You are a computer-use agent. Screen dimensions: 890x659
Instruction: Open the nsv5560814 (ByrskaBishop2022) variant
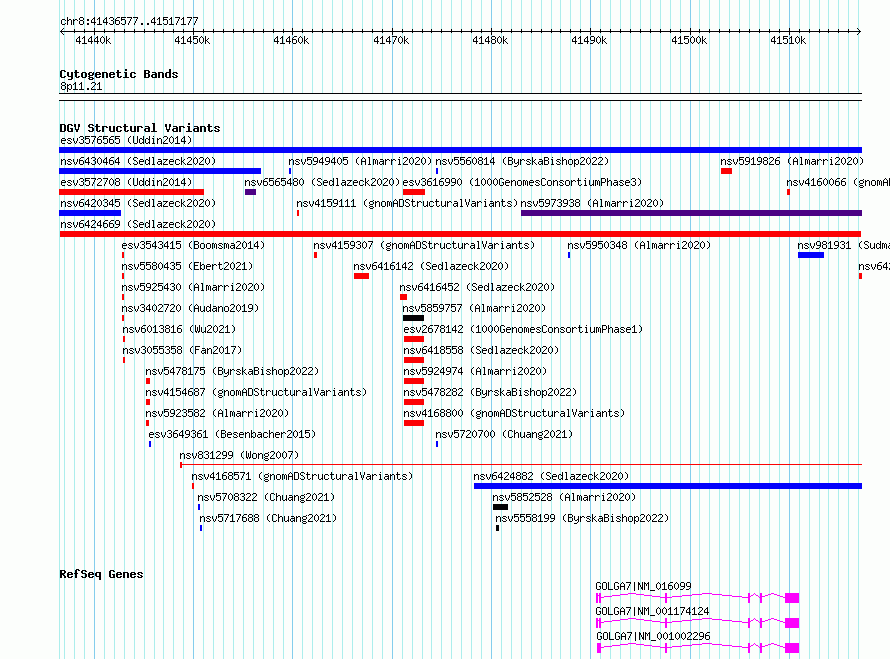point(522,161)
